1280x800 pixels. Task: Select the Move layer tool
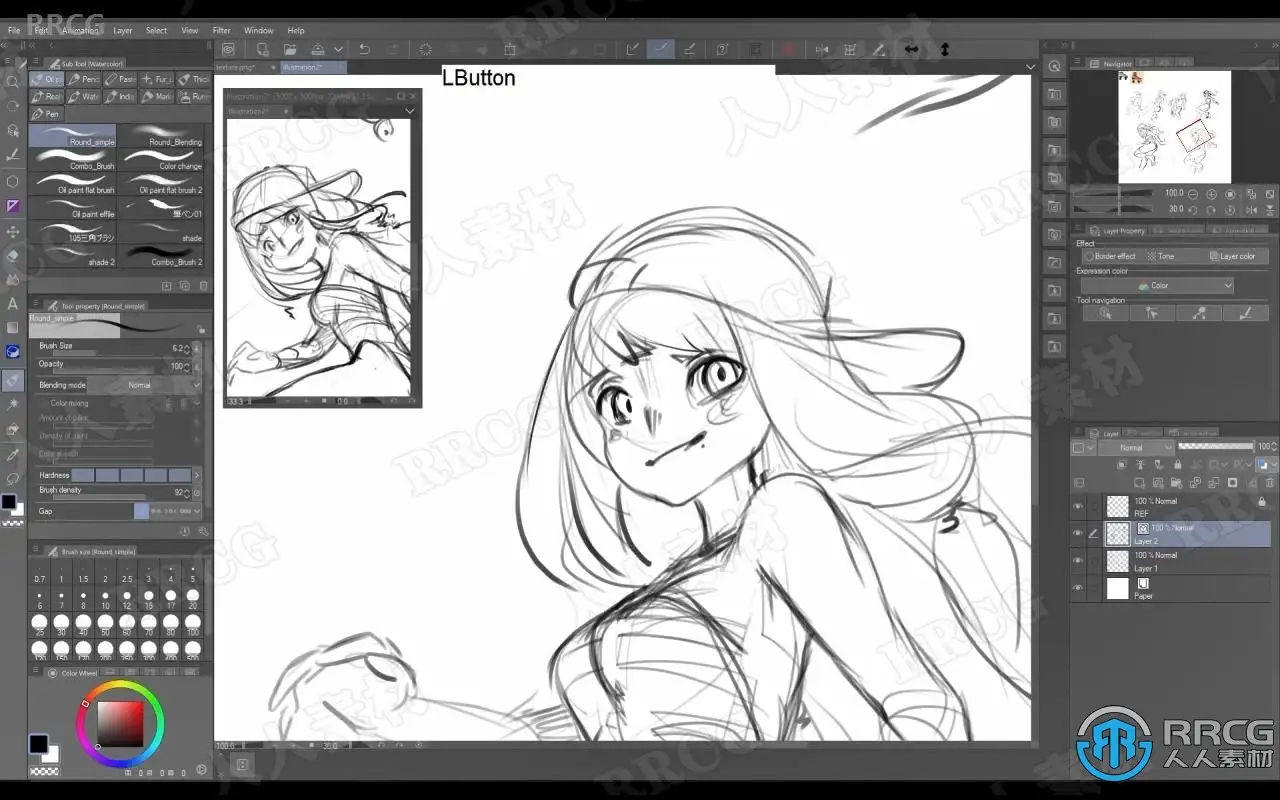tap(12, 231)
